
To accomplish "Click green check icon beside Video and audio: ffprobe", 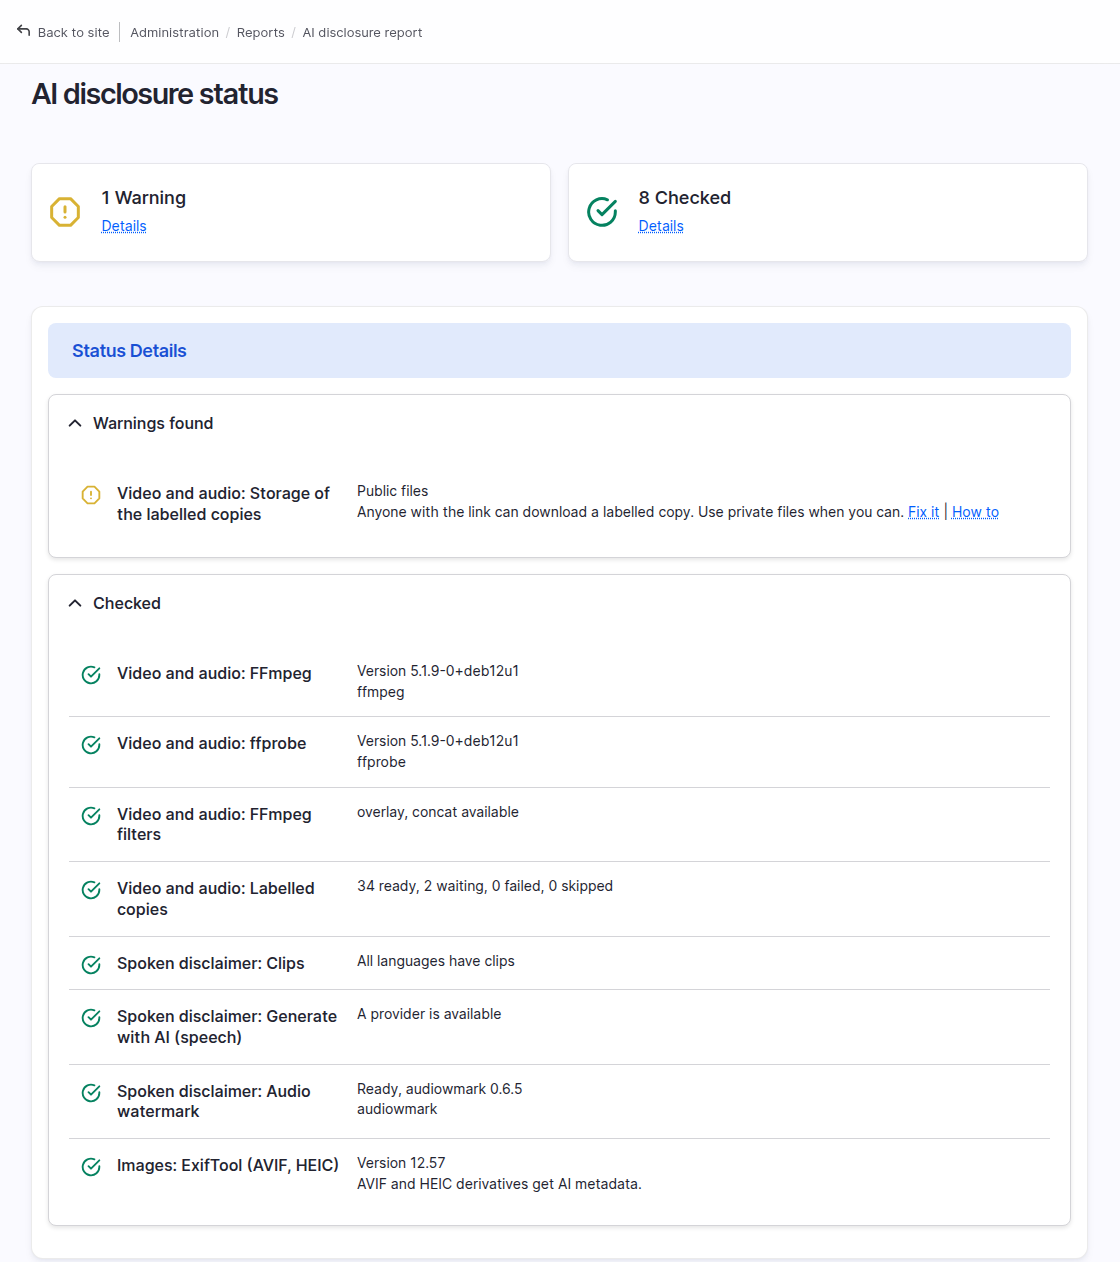I will coord(91,744).
